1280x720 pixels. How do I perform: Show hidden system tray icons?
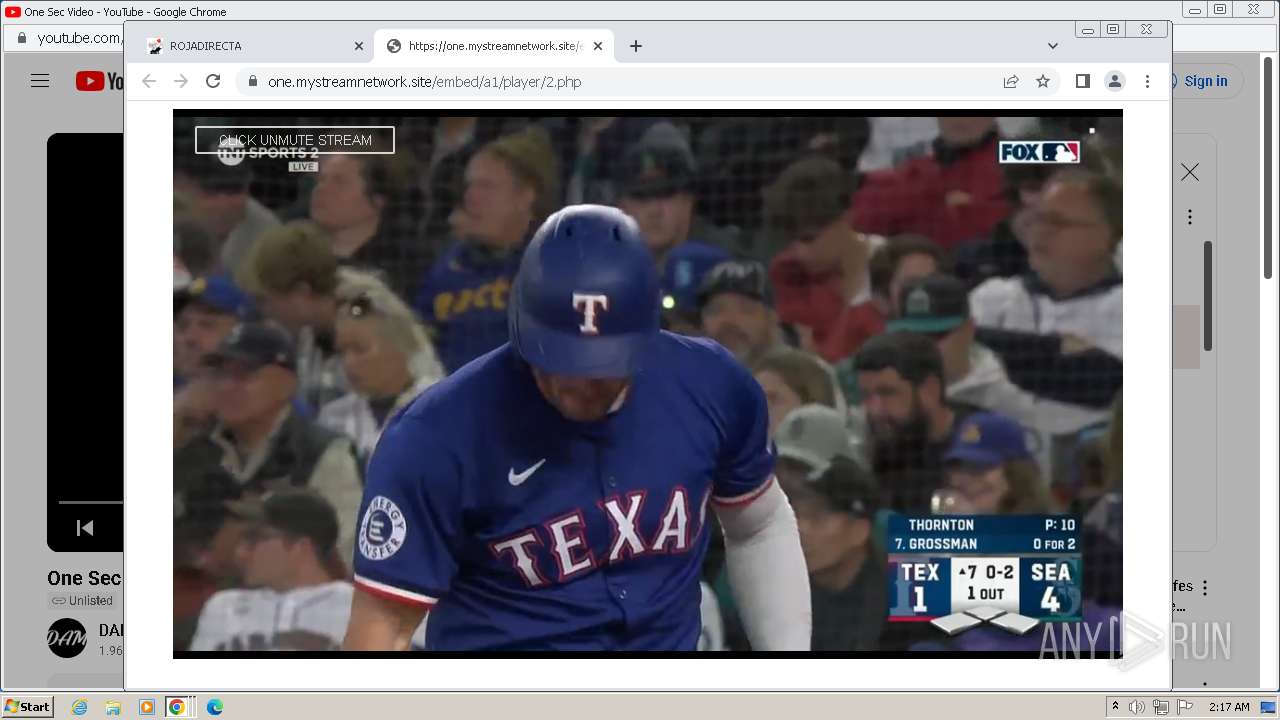1115,707
